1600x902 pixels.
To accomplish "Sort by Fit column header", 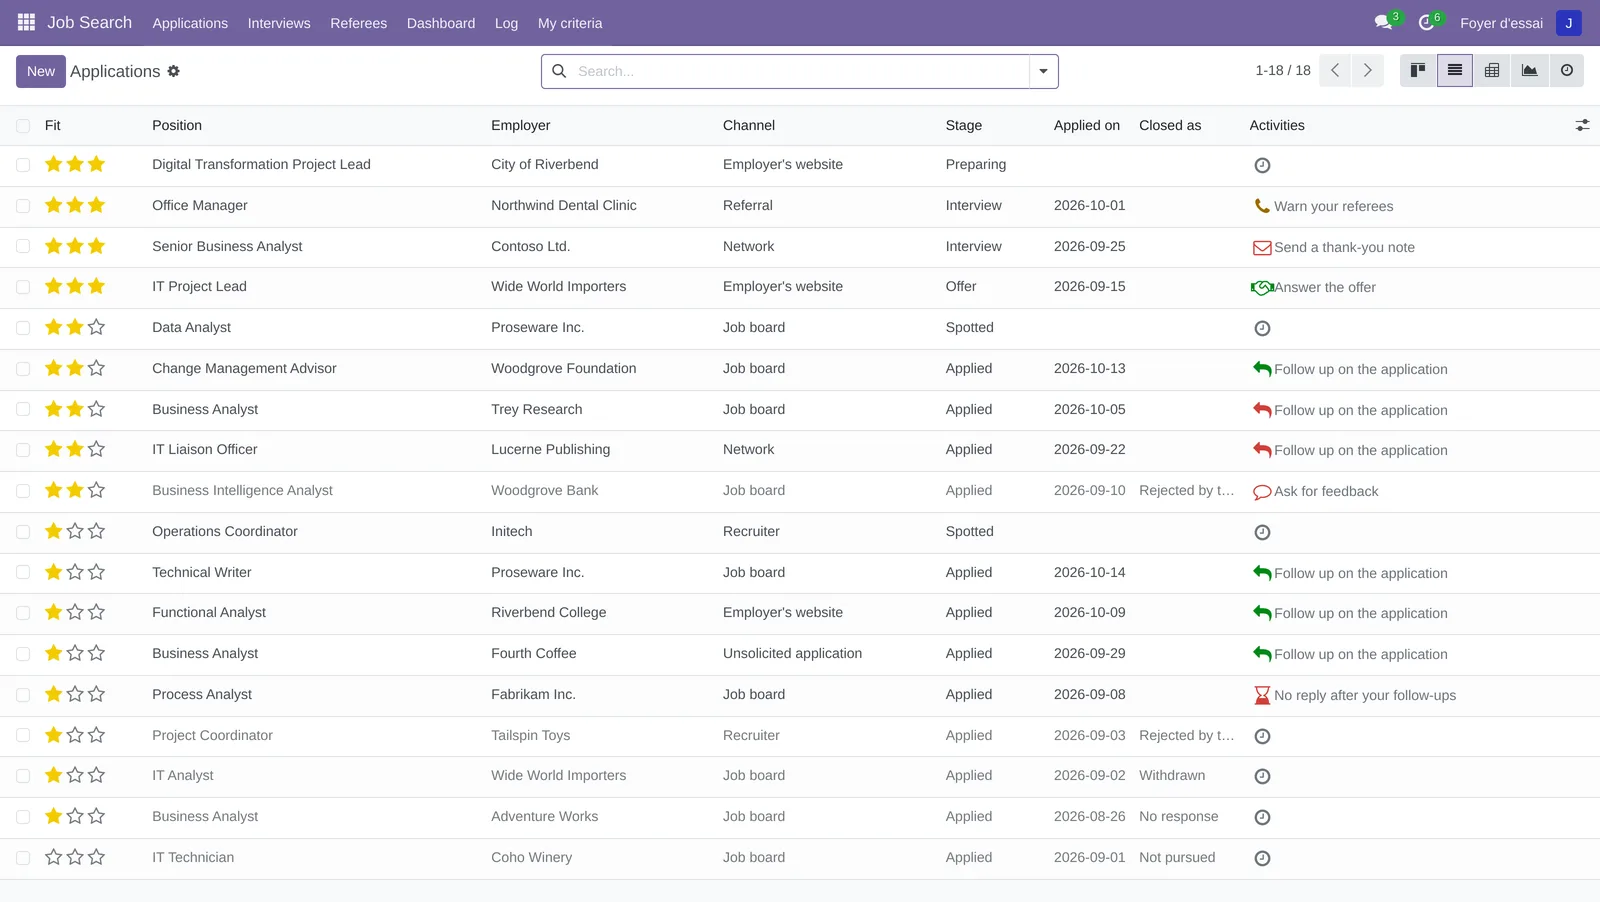I will point(53,125).
